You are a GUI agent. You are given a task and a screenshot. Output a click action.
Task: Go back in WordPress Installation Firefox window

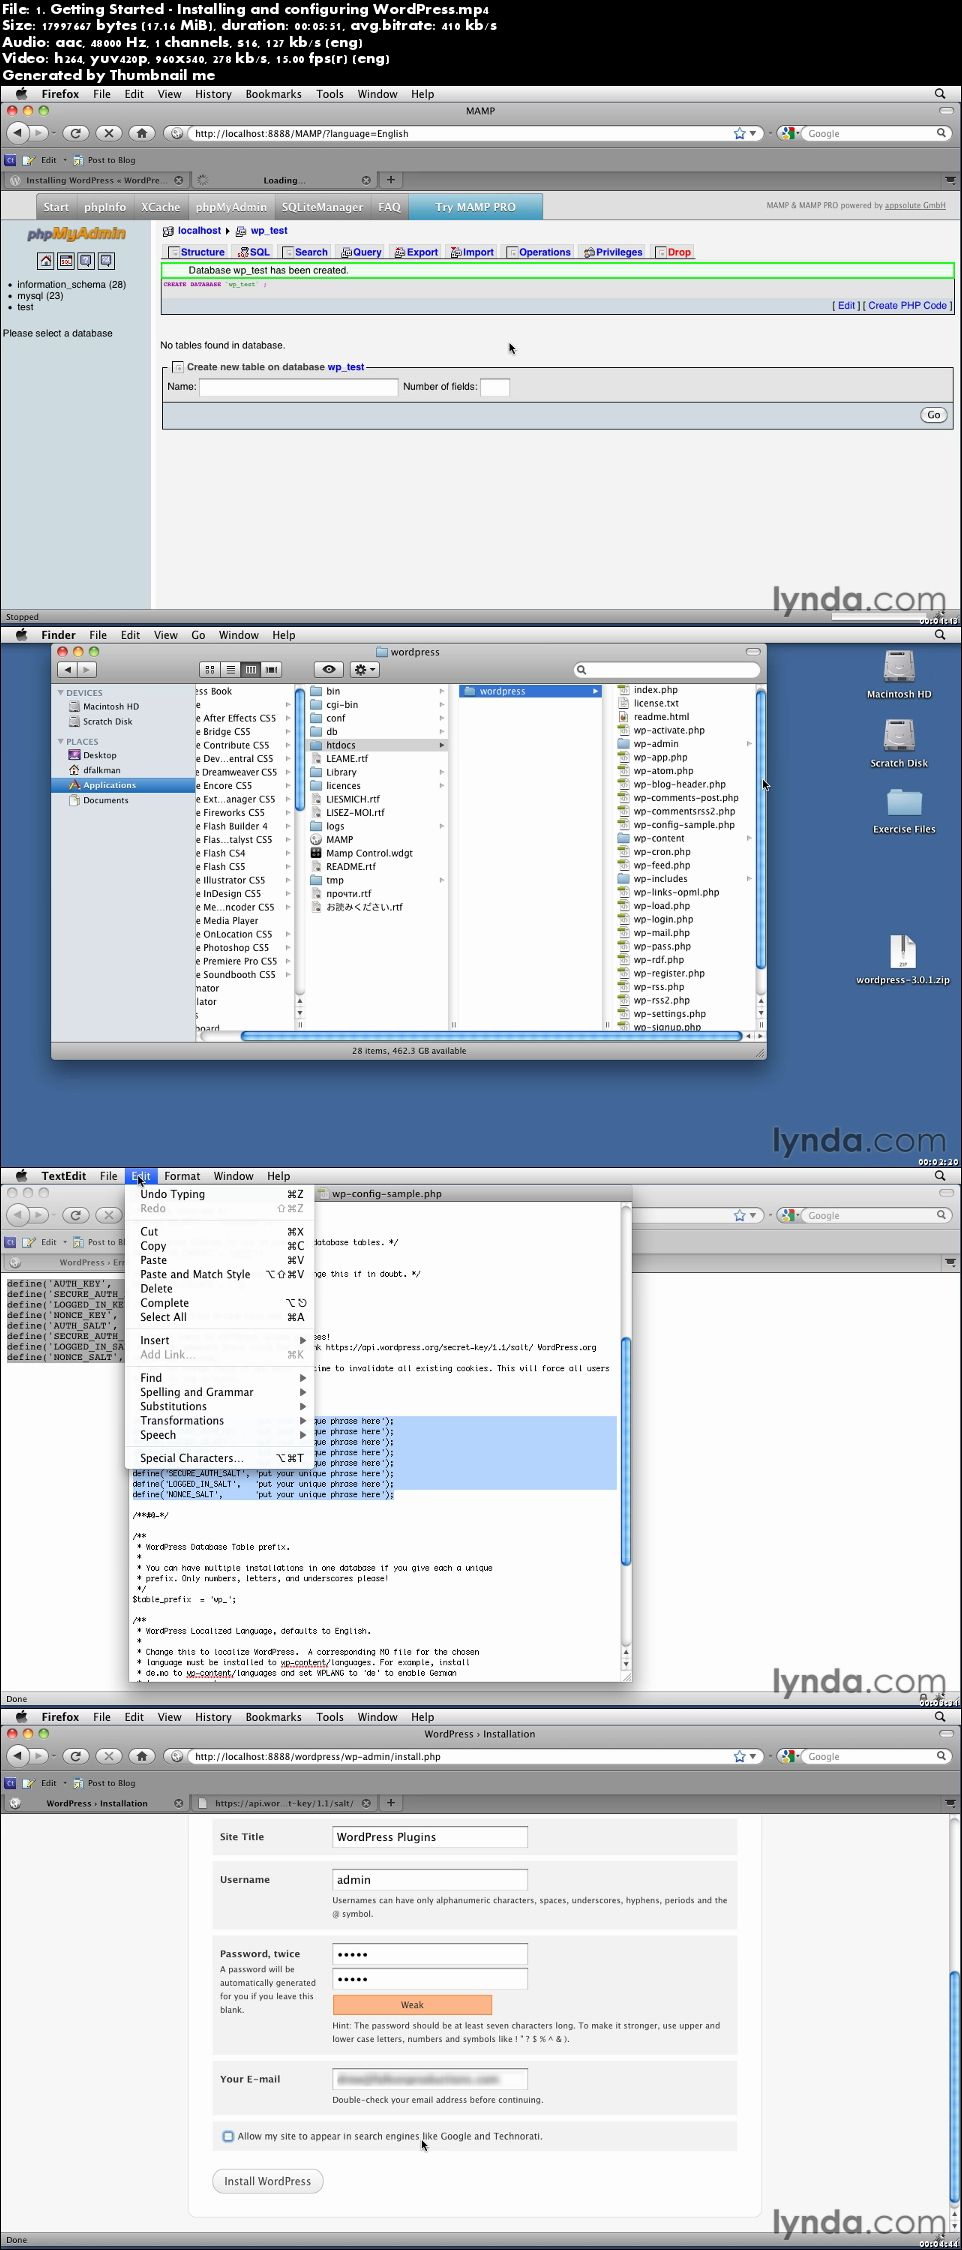coord(18,1756)
